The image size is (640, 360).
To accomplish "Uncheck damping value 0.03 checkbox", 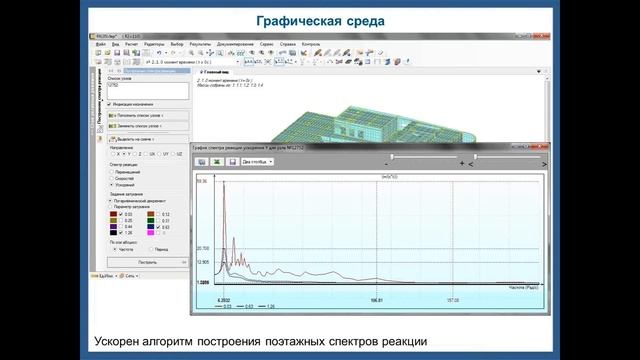I will point(121,214).
